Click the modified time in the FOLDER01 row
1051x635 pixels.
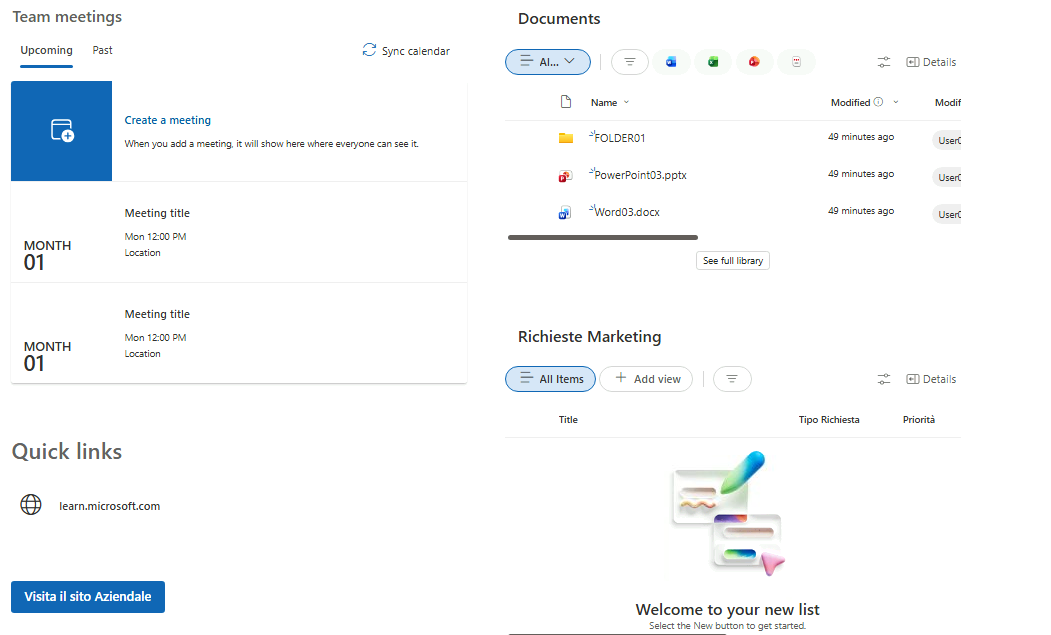point(861,137)
